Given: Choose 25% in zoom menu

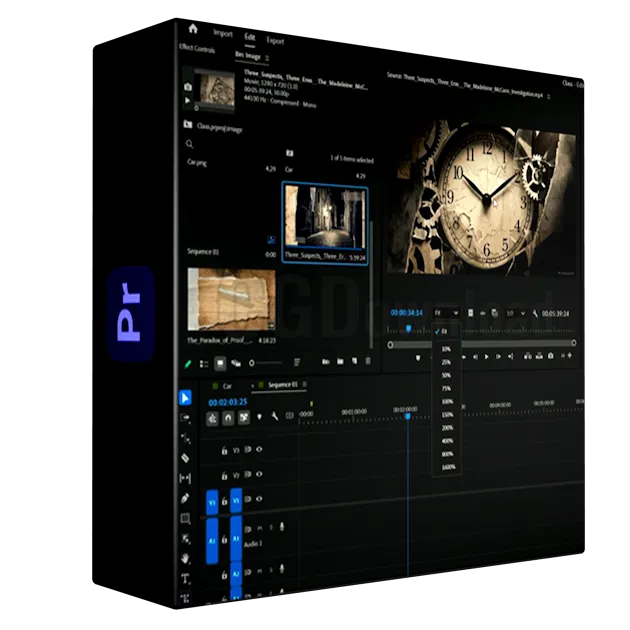Looking at the screenshot, I should pyautogui.click(x=446, y=362).
